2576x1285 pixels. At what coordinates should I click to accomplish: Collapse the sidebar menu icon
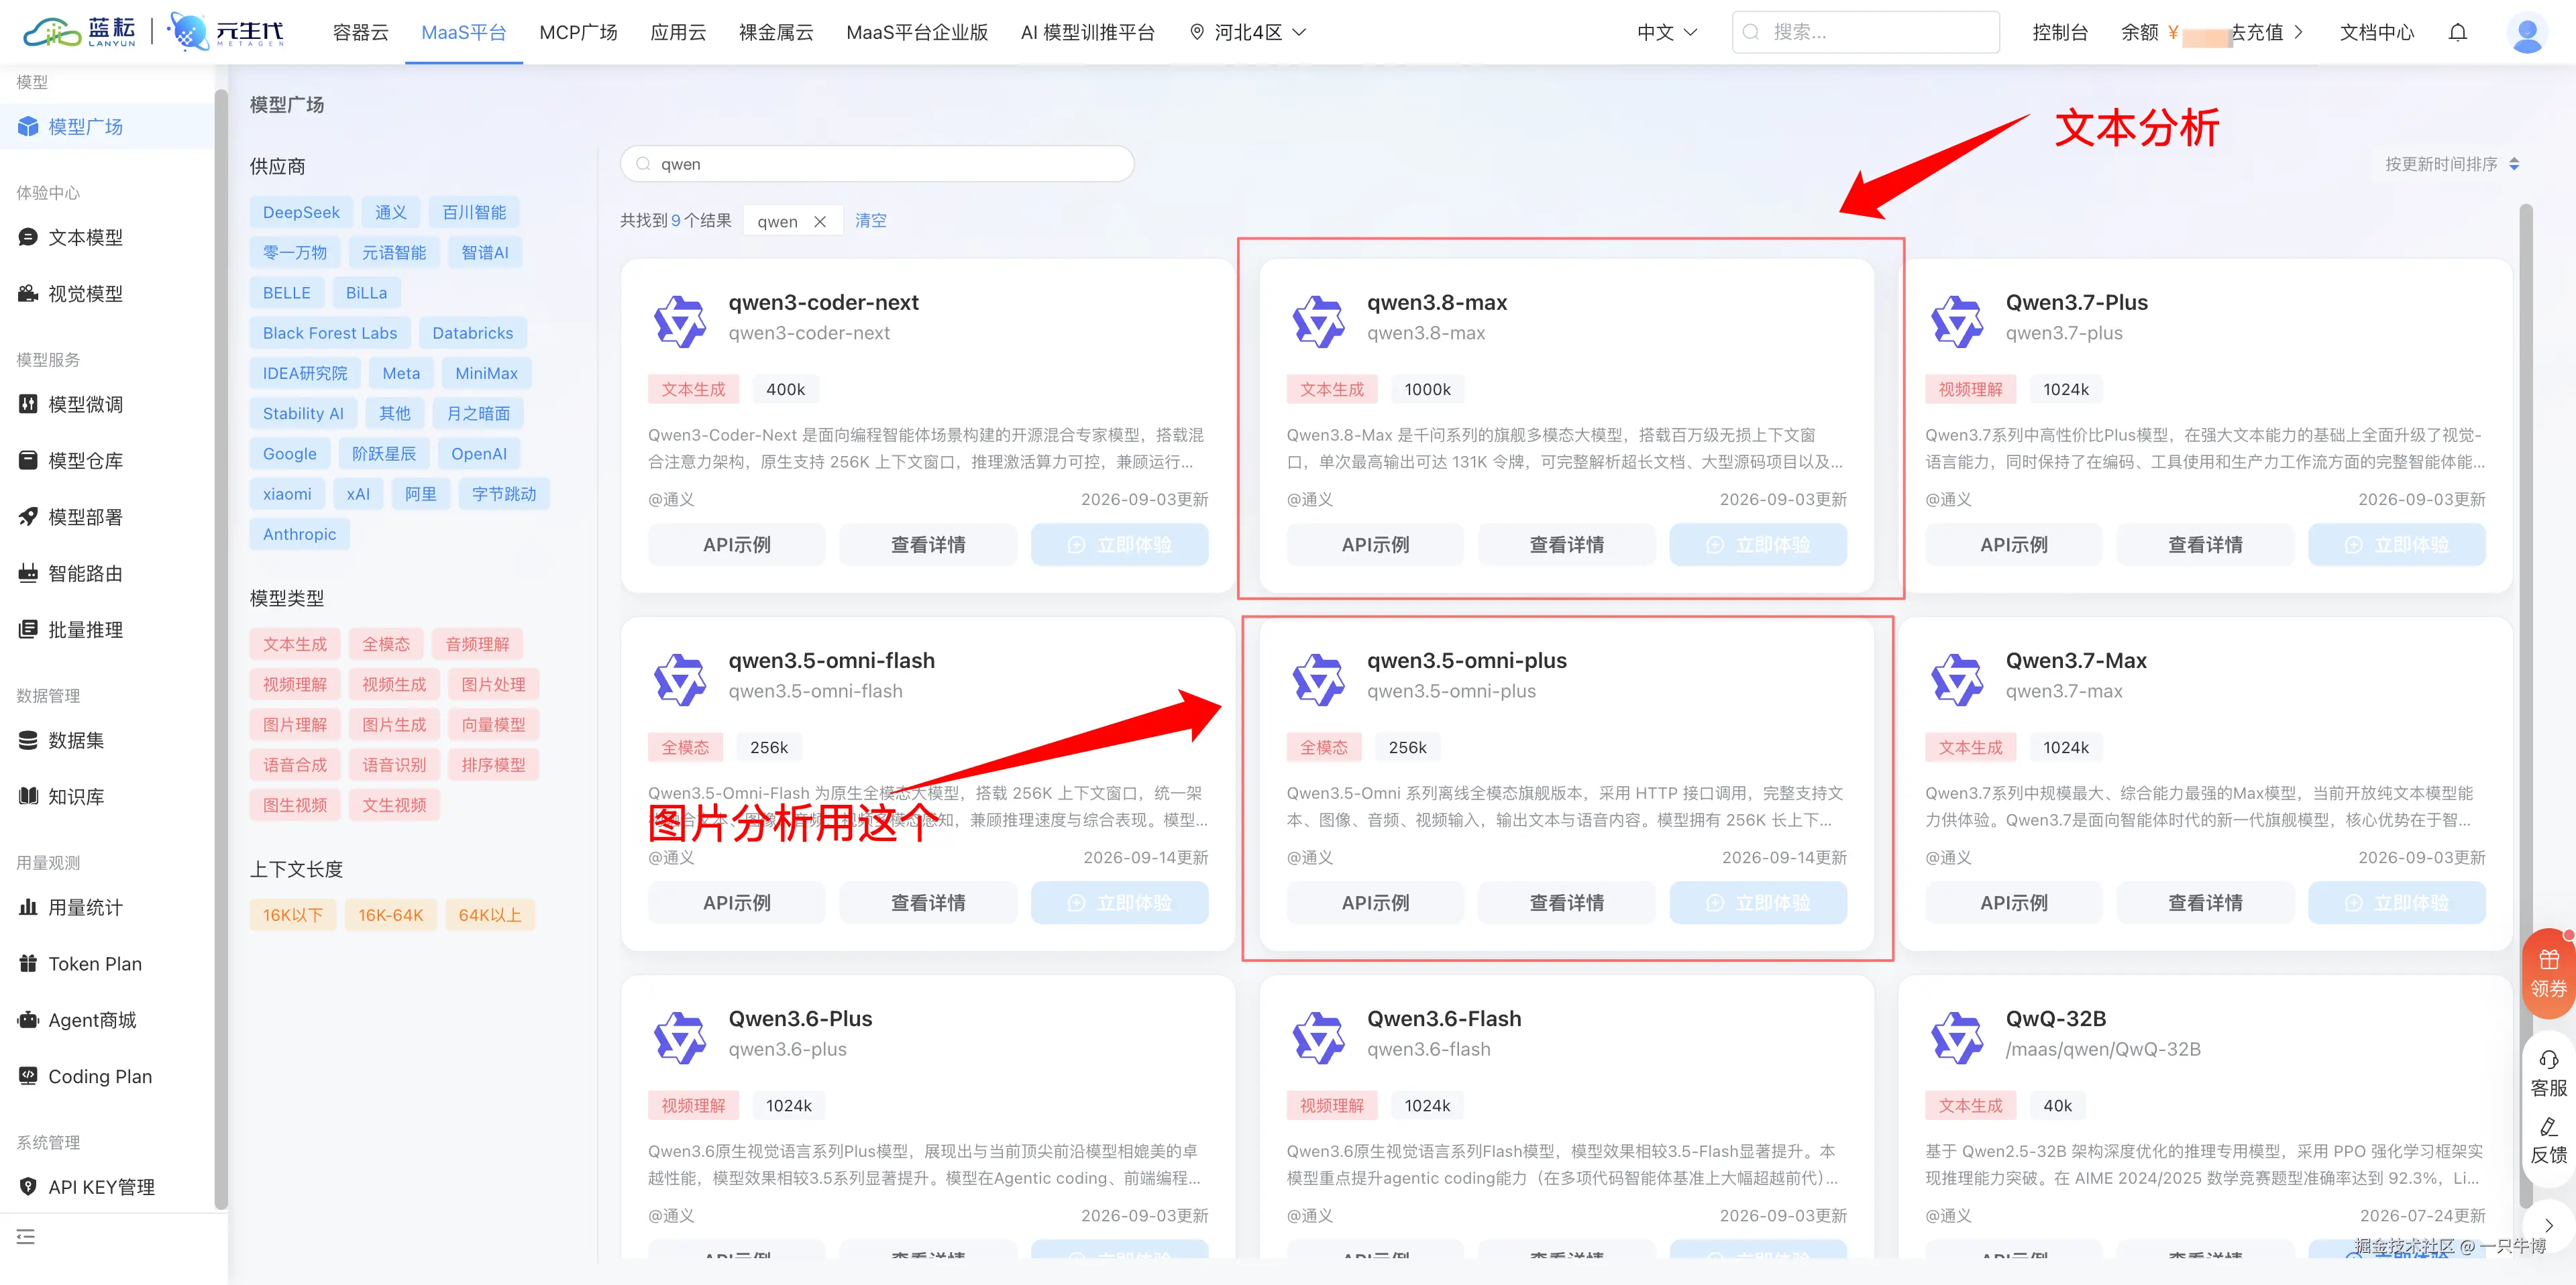click(26, 1237)
